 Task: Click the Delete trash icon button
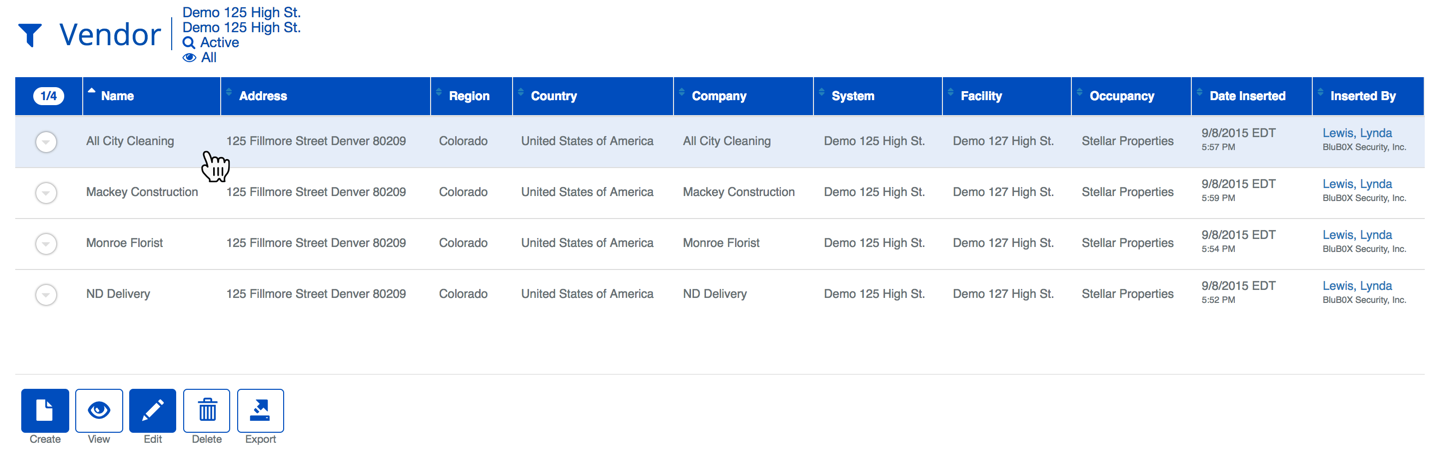[x=207, y=411]
